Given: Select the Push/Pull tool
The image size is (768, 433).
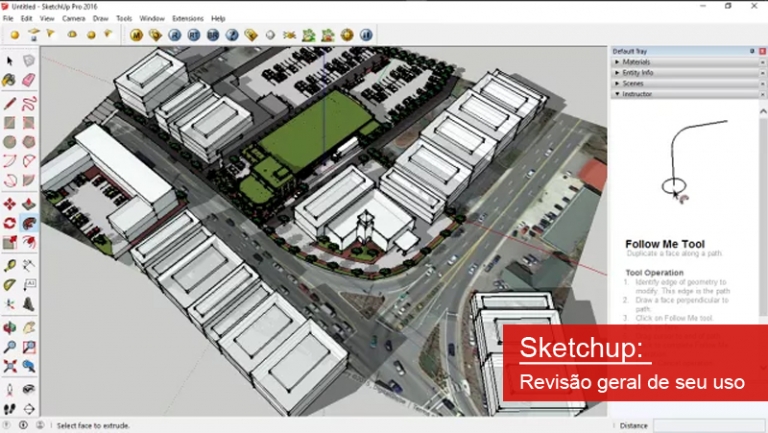Looking at the screenshot, I should (29, 204).
